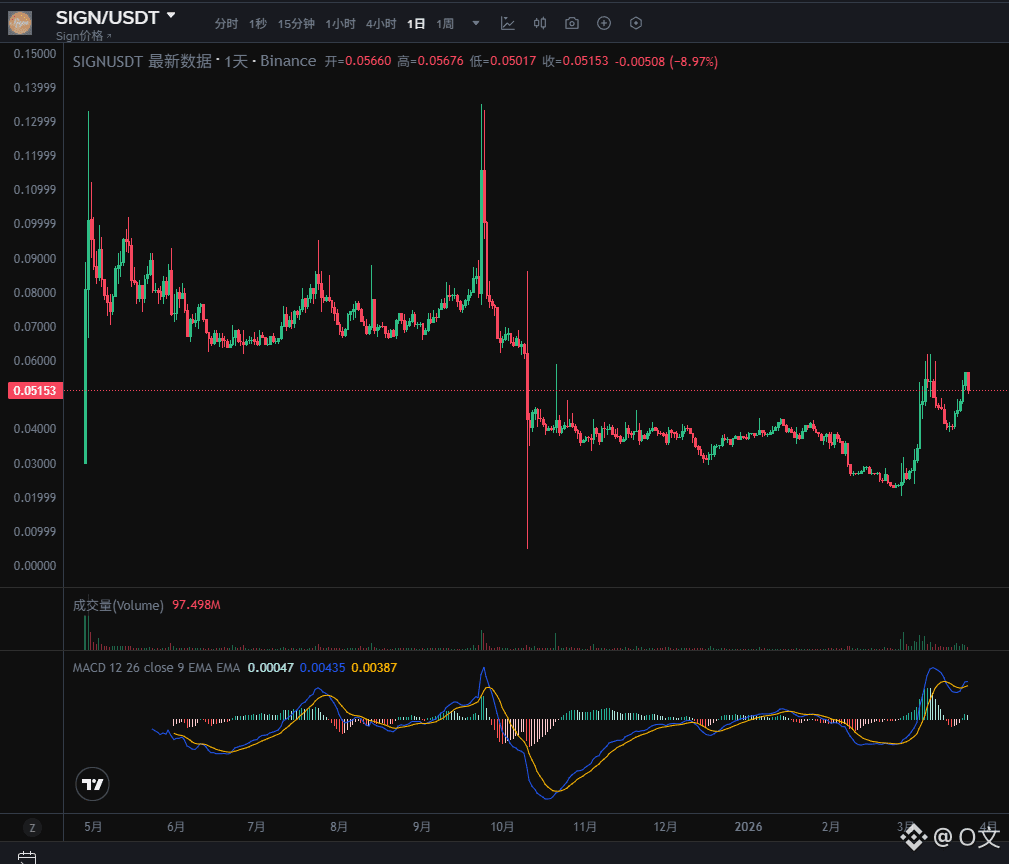Select the 1秒 timeframe

(x=258, y=24)
